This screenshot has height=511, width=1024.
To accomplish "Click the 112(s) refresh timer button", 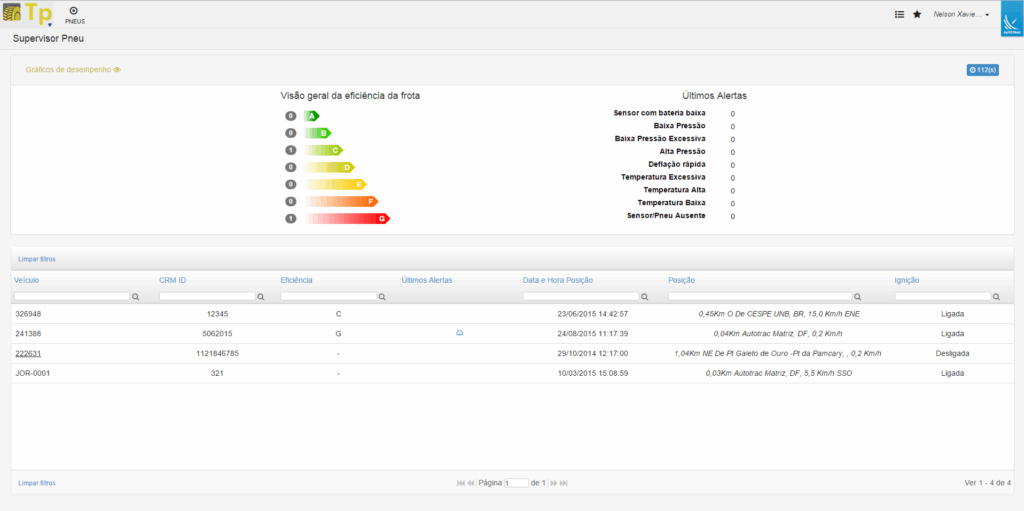I will [982, 70].
